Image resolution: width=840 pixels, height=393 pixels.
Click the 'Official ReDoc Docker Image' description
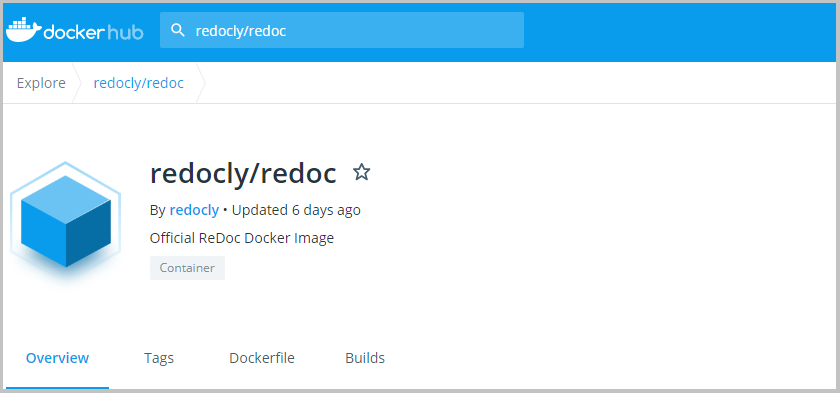coord(242,238)
